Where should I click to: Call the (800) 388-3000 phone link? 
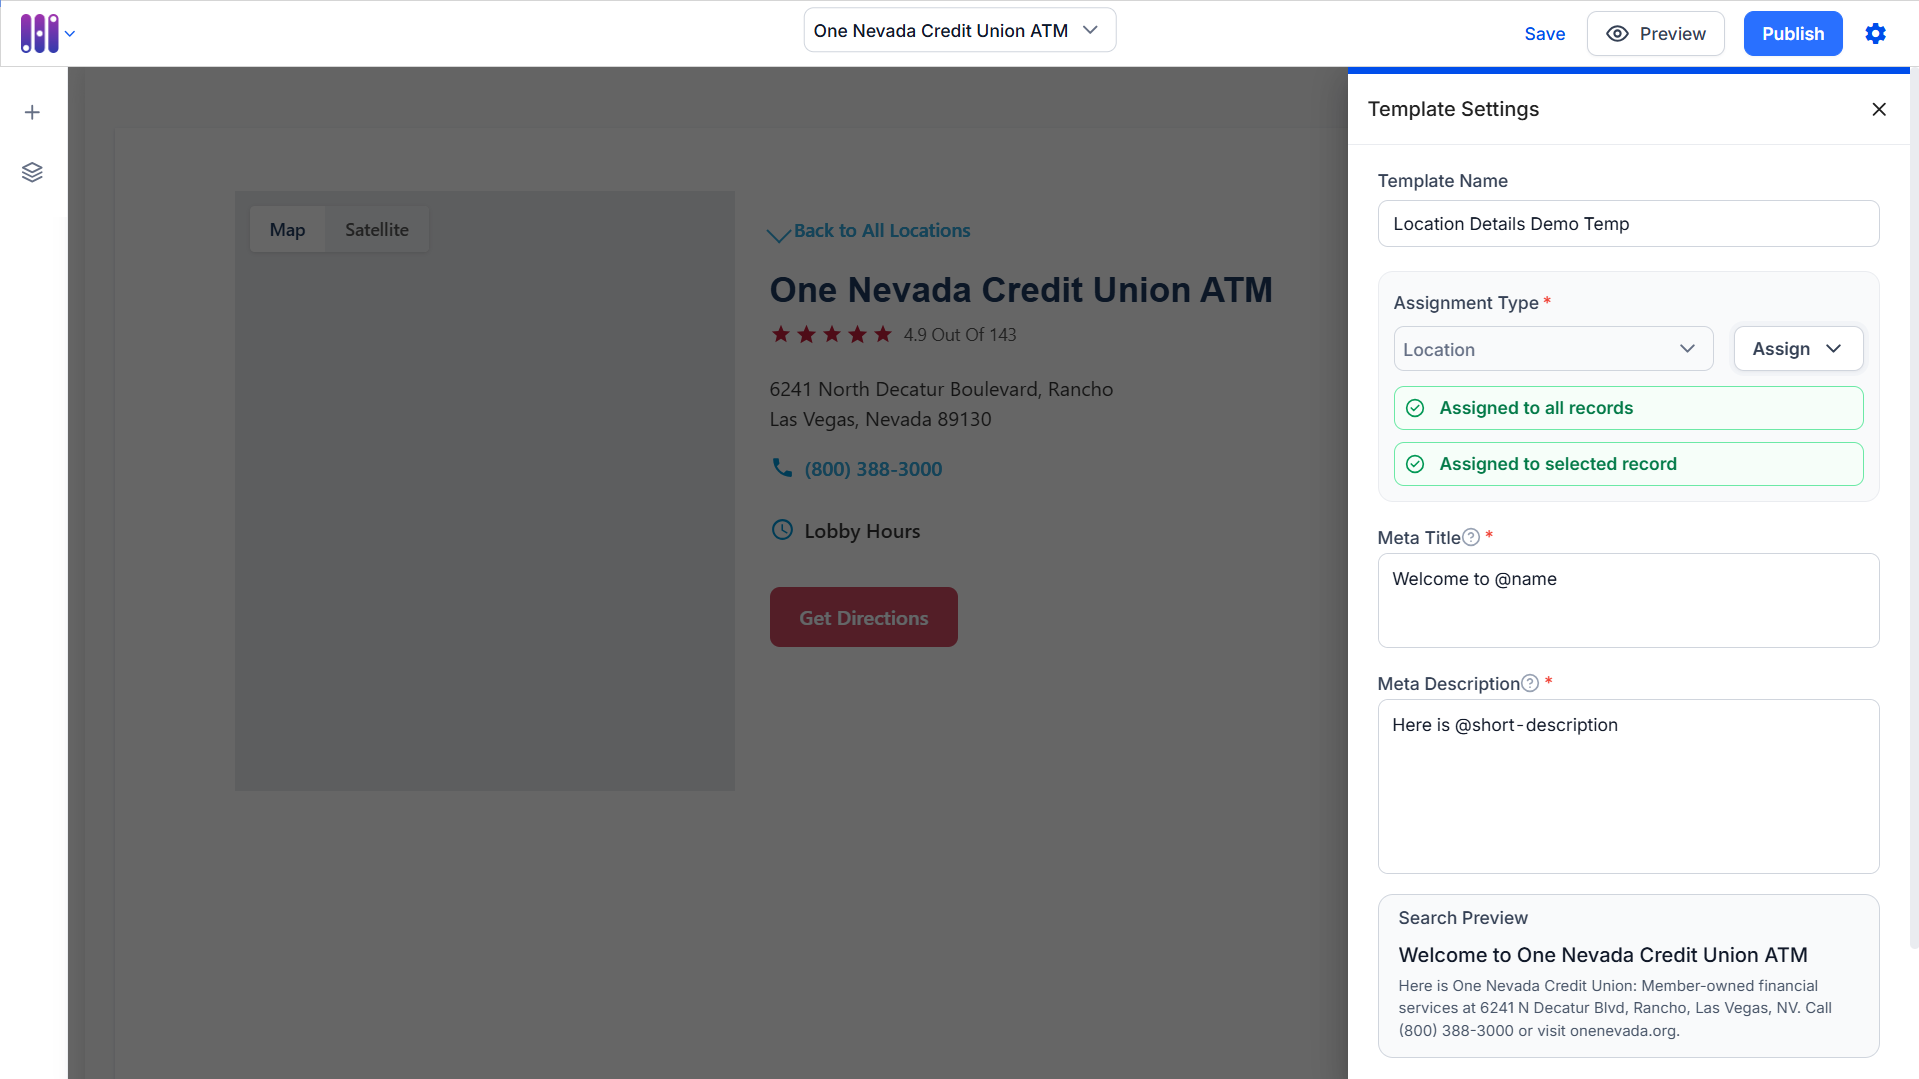pos(873,469)
